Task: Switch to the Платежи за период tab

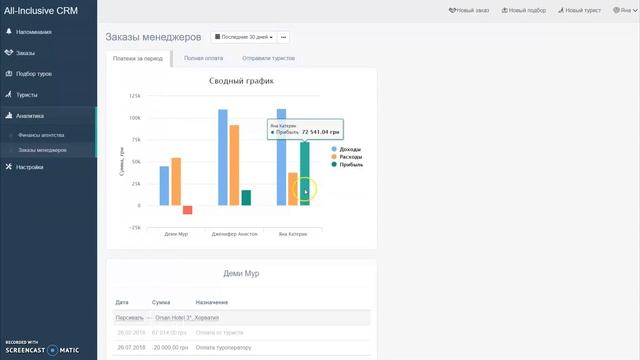Action: 138,58
